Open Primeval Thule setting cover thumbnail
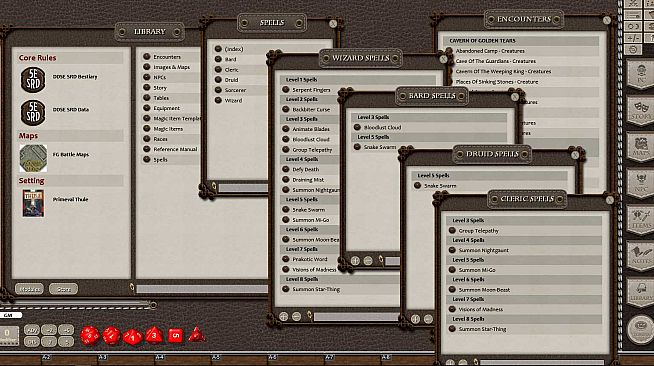The image size is (654, 366). 33,203
